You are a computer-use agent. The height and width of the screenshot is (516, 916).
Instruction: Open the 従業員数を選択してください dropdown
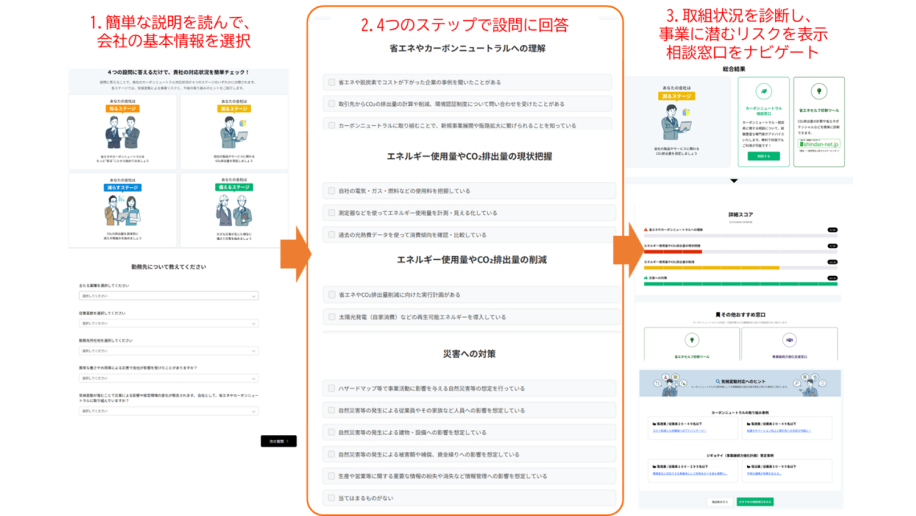[169, 324]
